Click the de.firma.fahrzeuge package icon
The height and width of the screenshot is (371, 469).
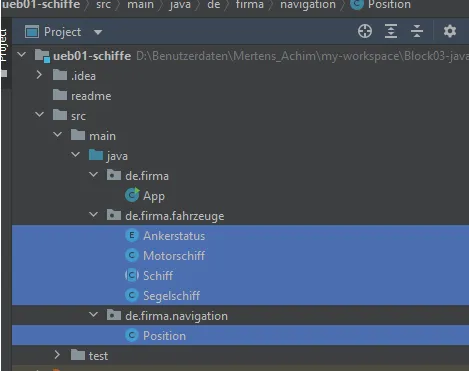[114, 215]
